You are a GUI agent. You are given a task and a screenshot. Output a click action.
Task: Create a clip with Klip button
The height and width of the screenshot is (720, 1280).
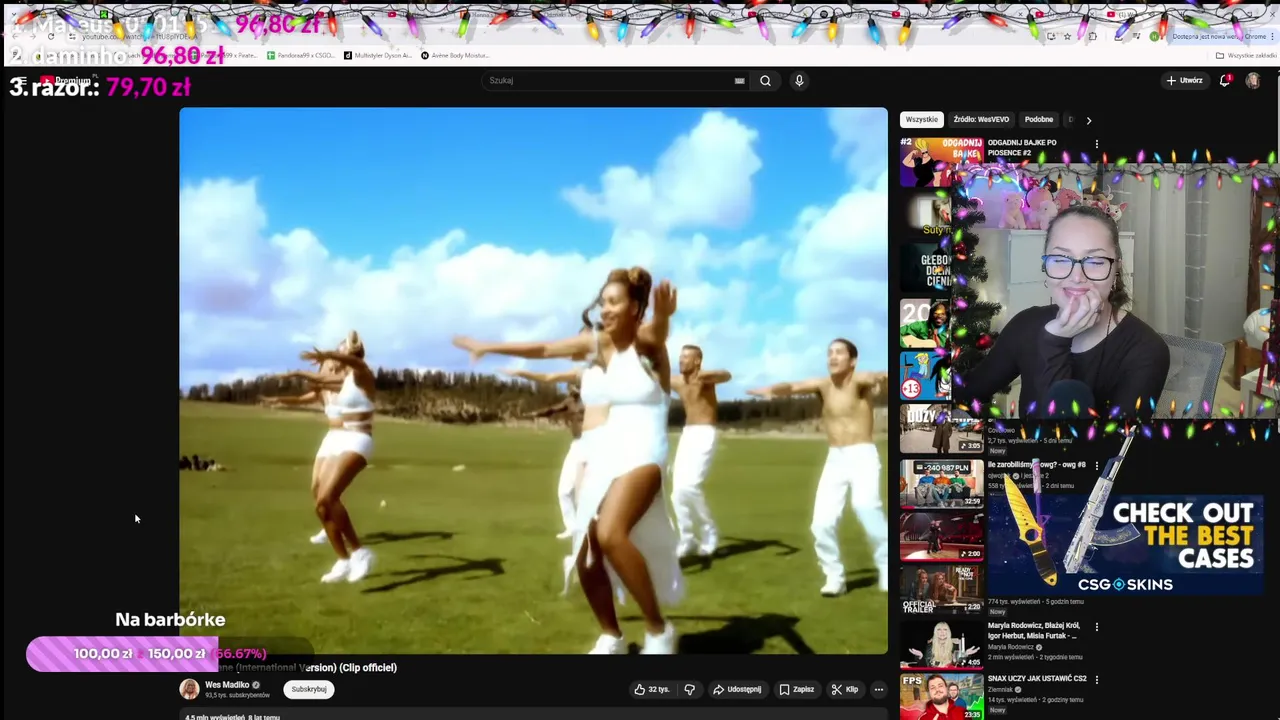pos(844,689)
